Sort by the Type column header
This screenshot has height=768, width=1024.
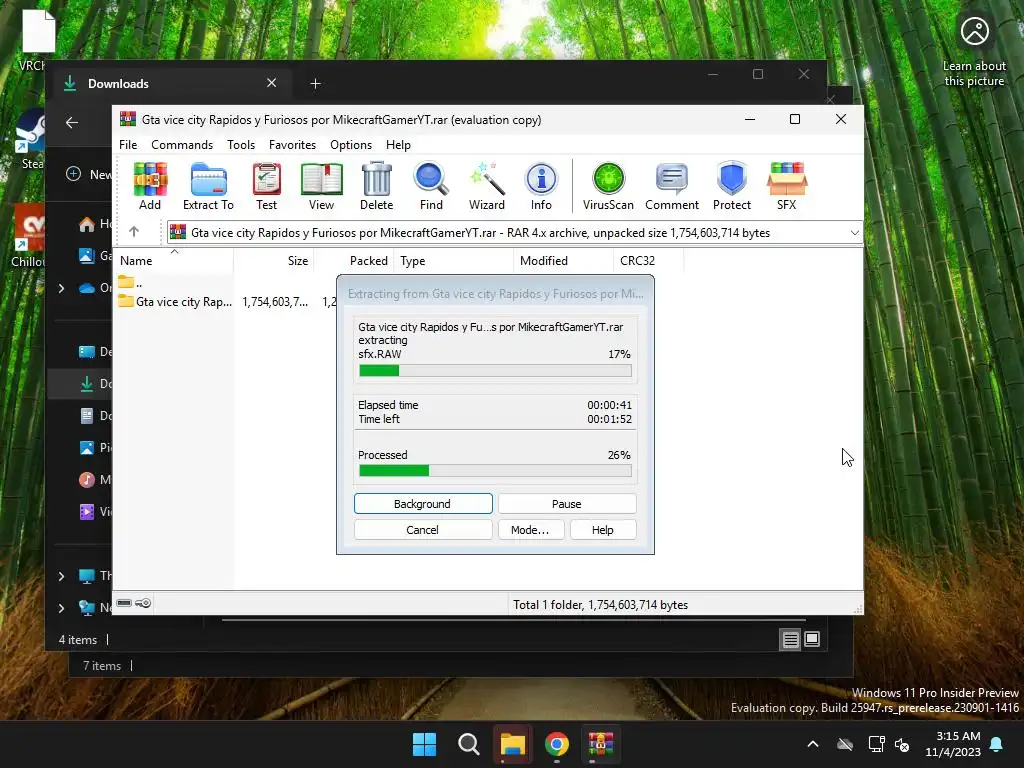454,261
